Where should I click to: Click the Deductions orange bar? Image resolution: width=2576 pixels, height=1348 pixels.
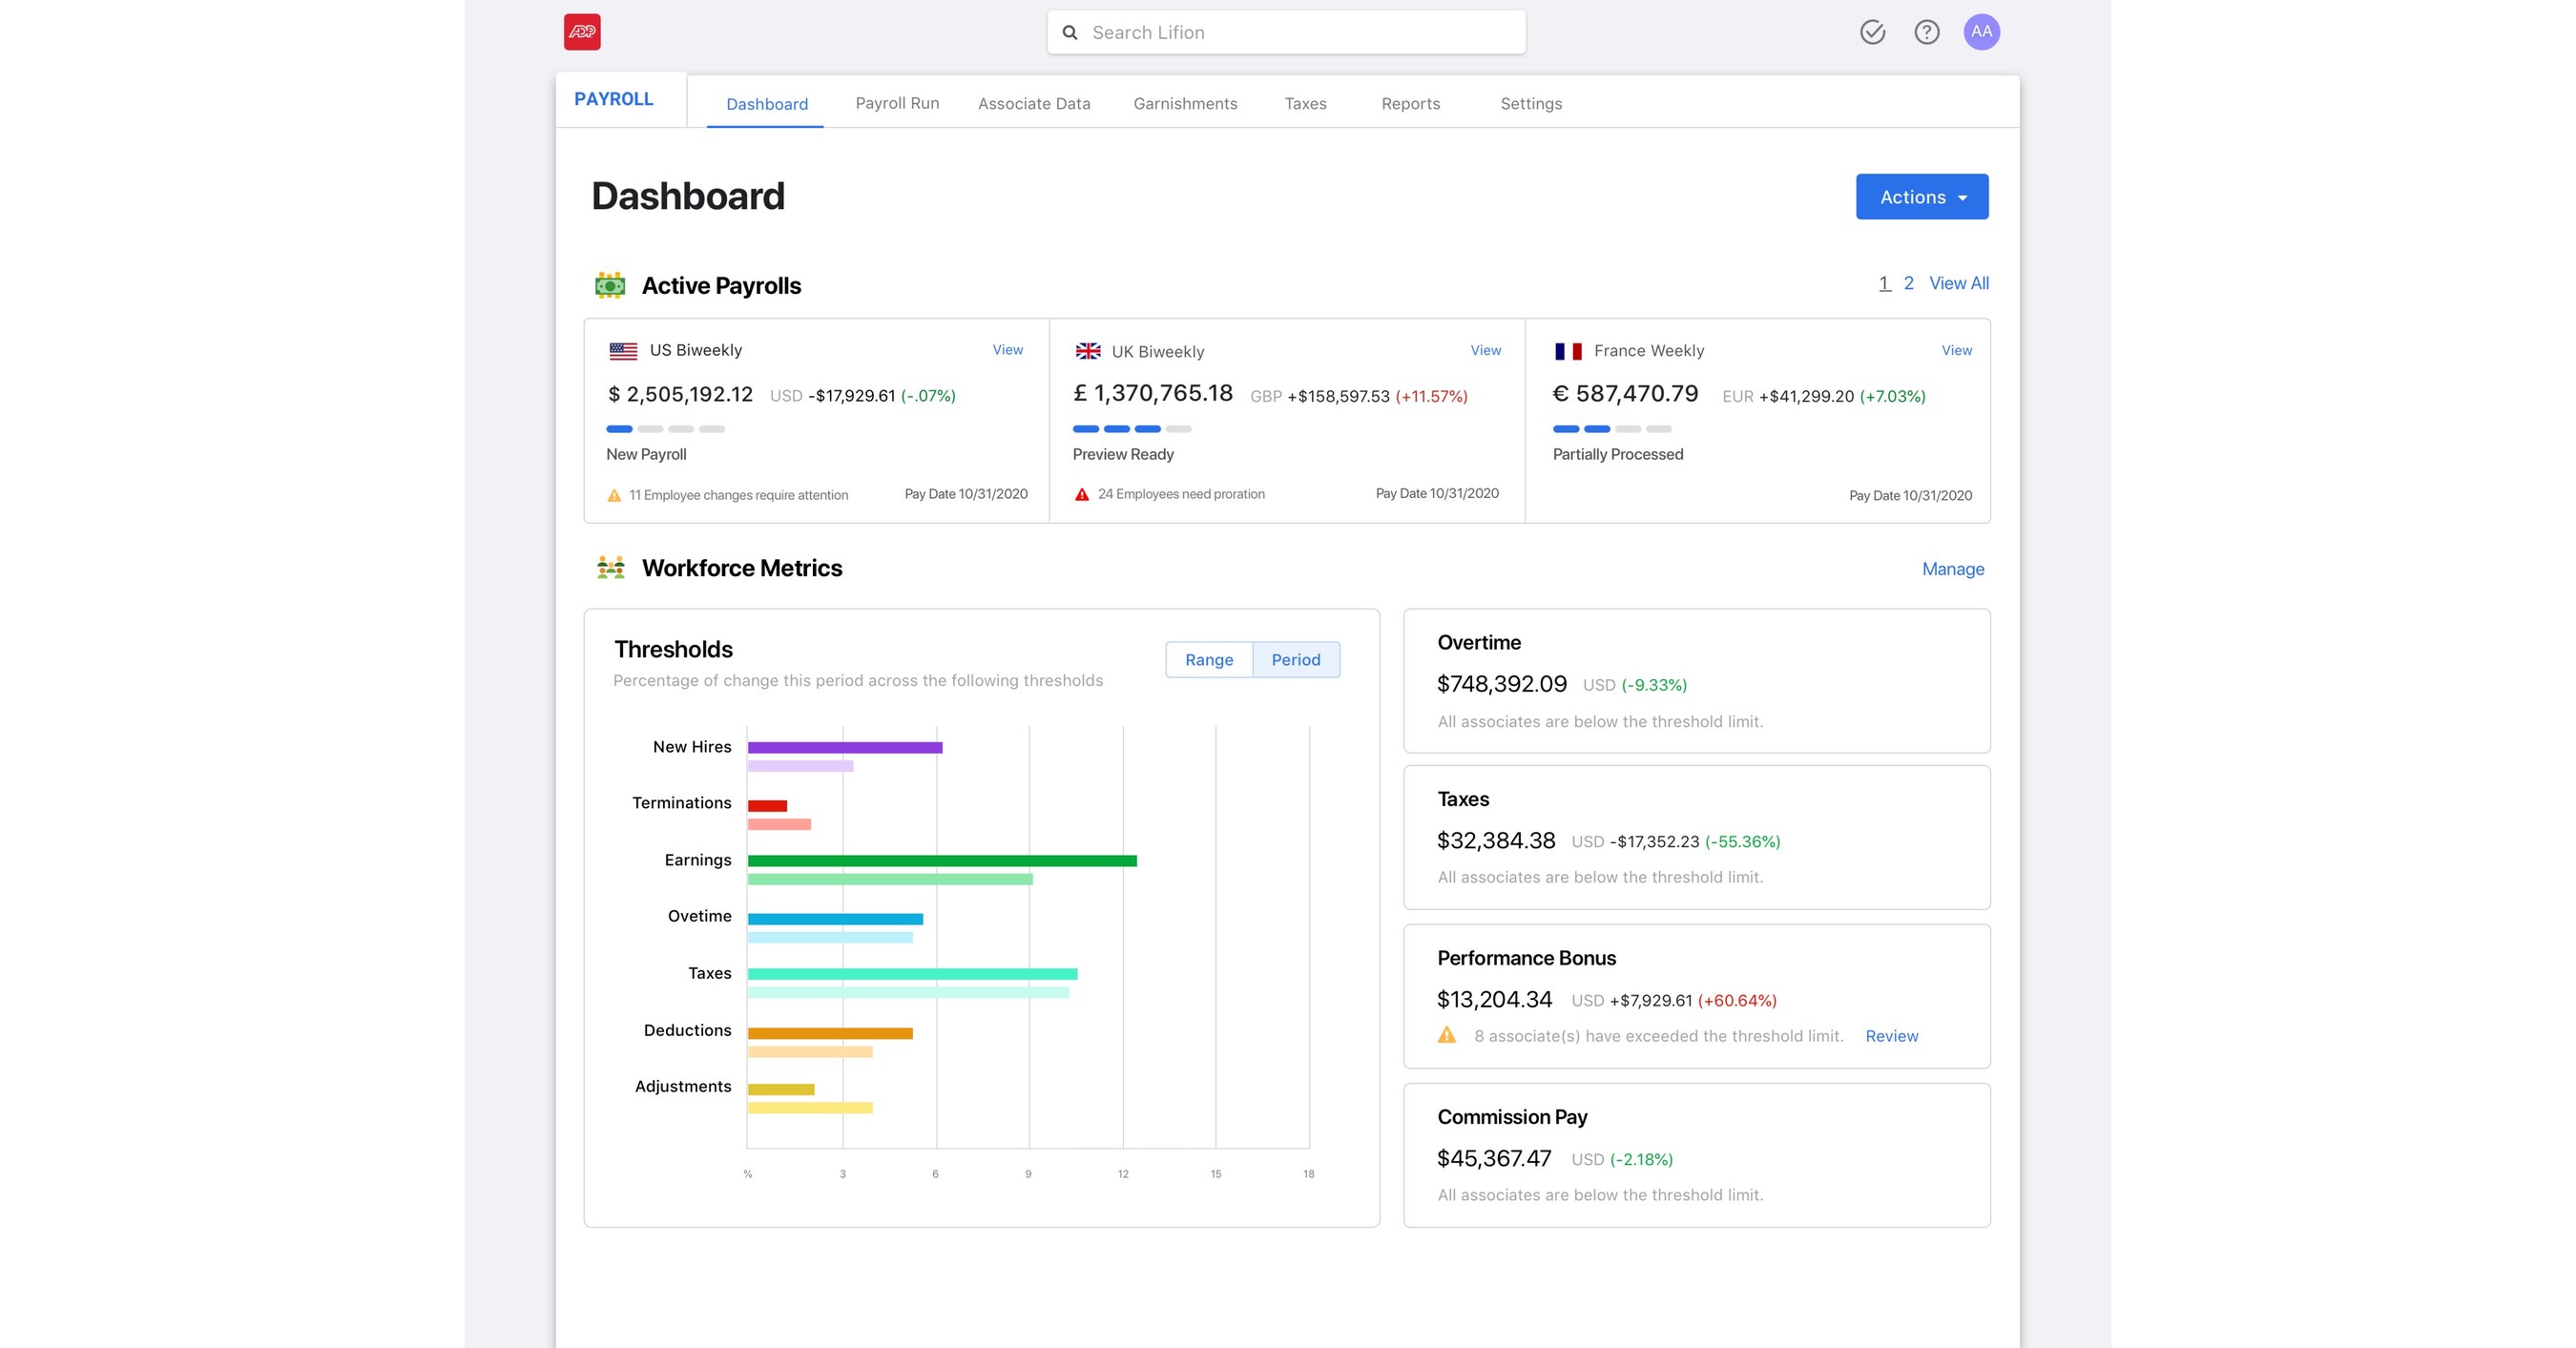[x=829, y=1033]
